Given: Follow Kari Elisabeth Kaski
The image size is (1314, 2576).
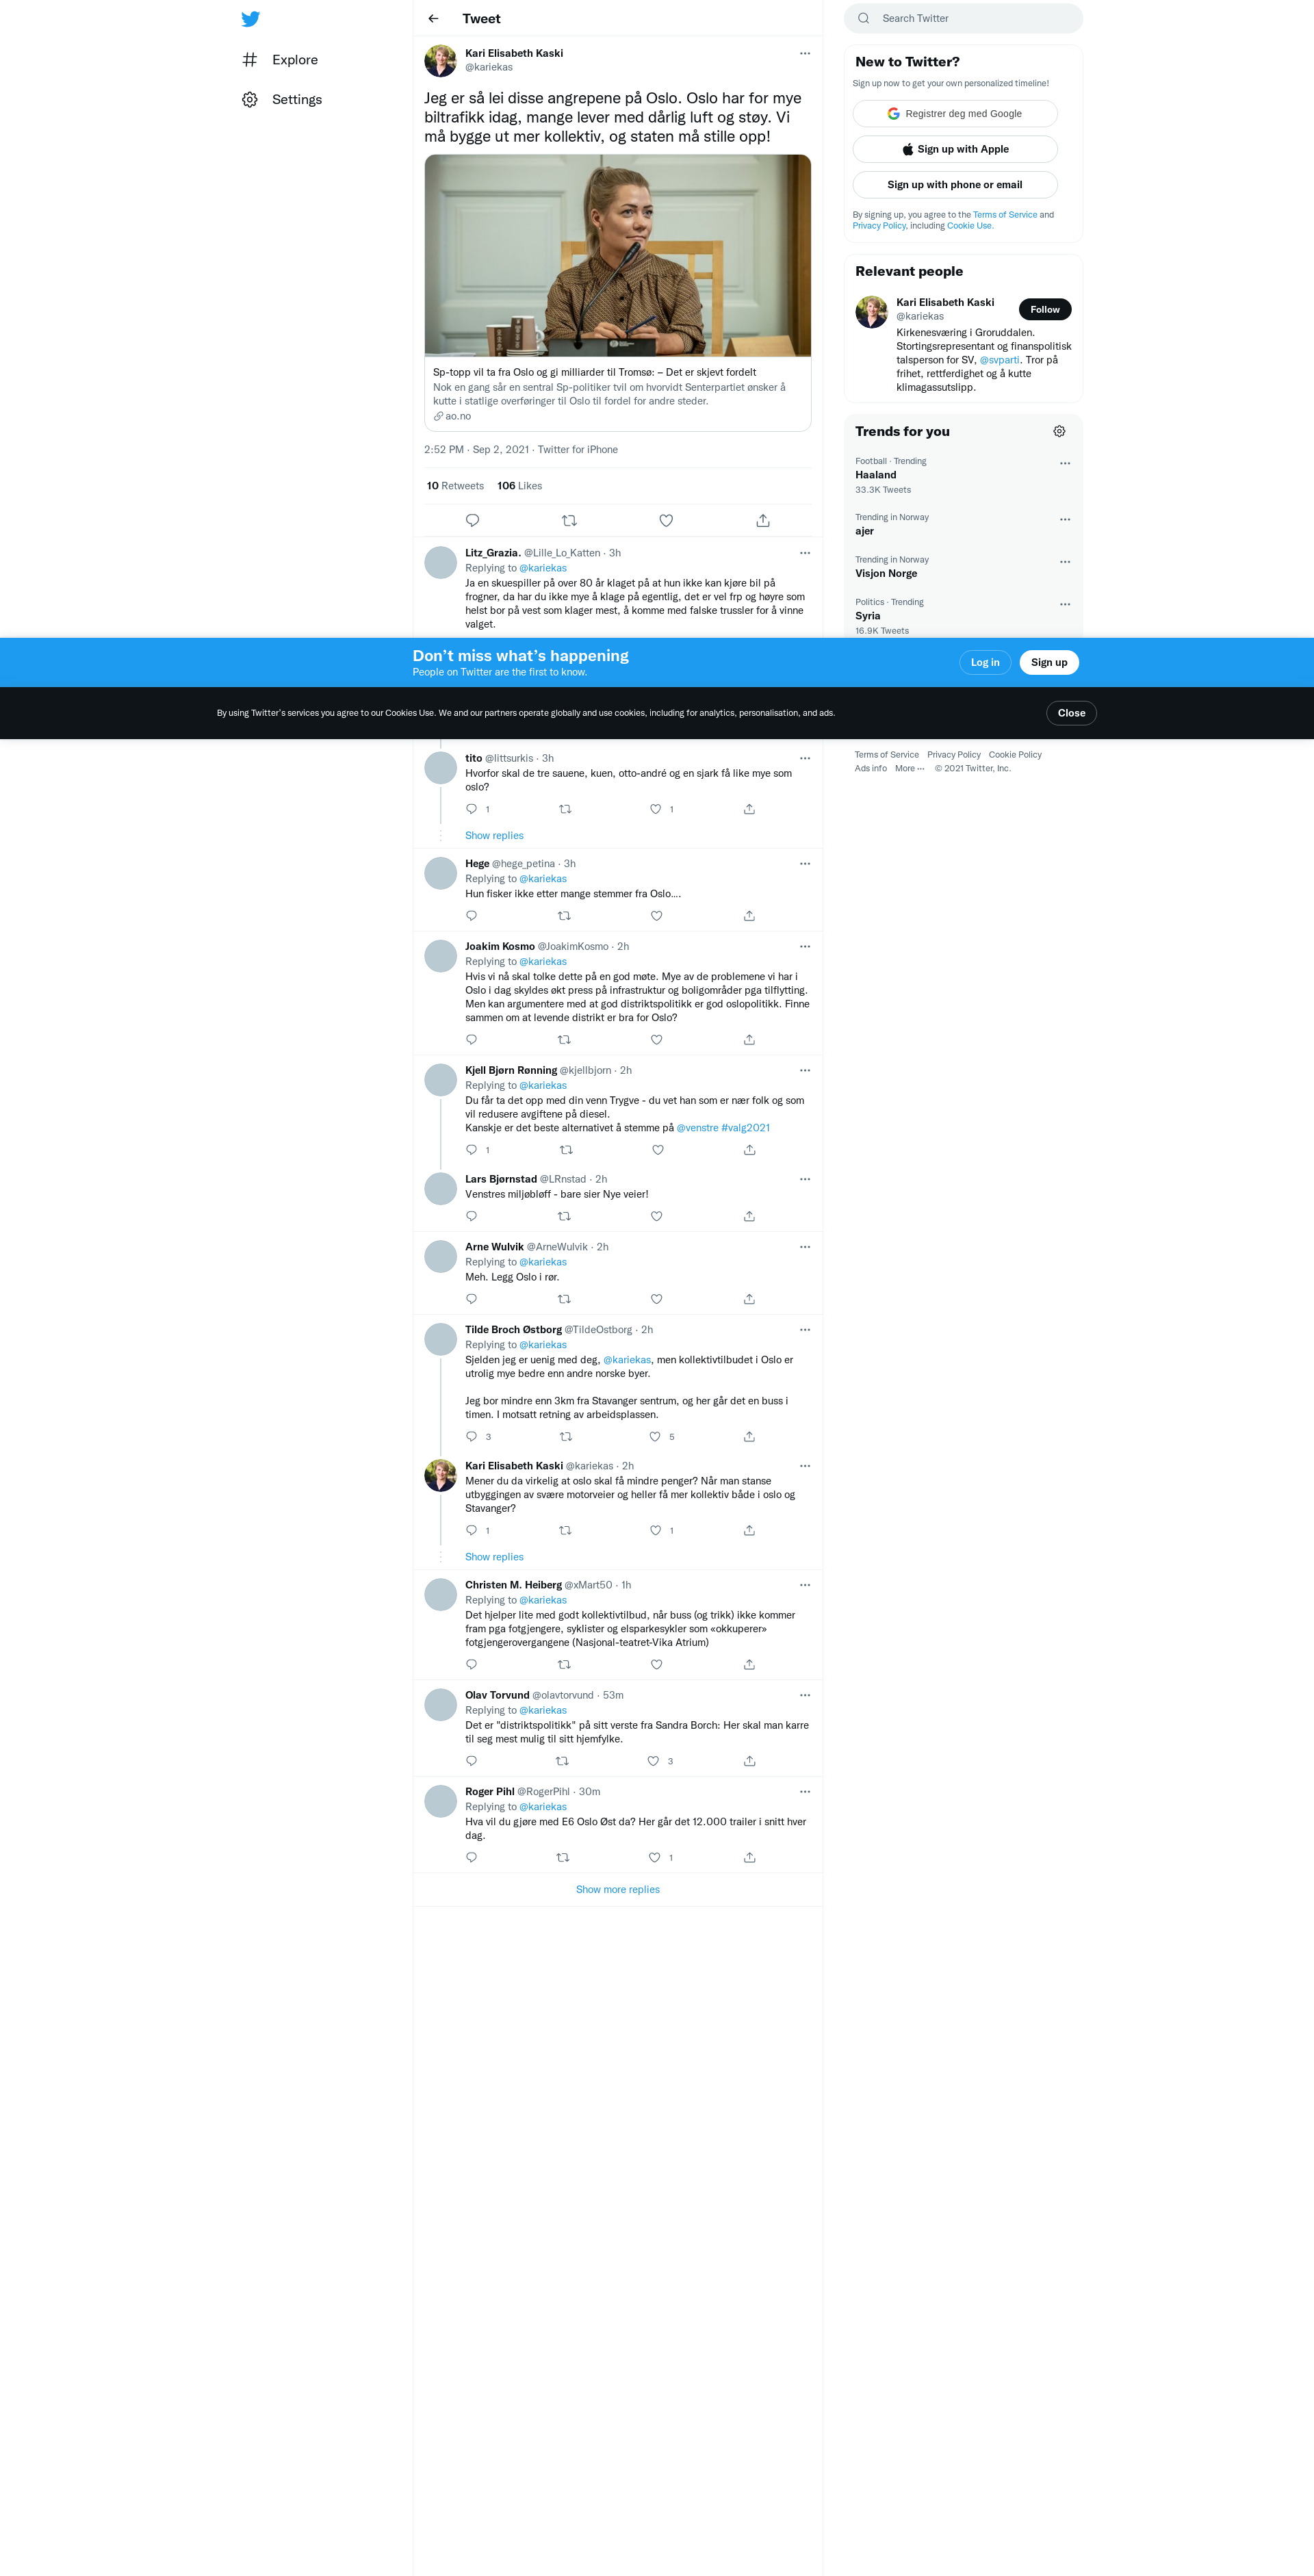Looking at the screenshot, I should [x=1045, y=310].
